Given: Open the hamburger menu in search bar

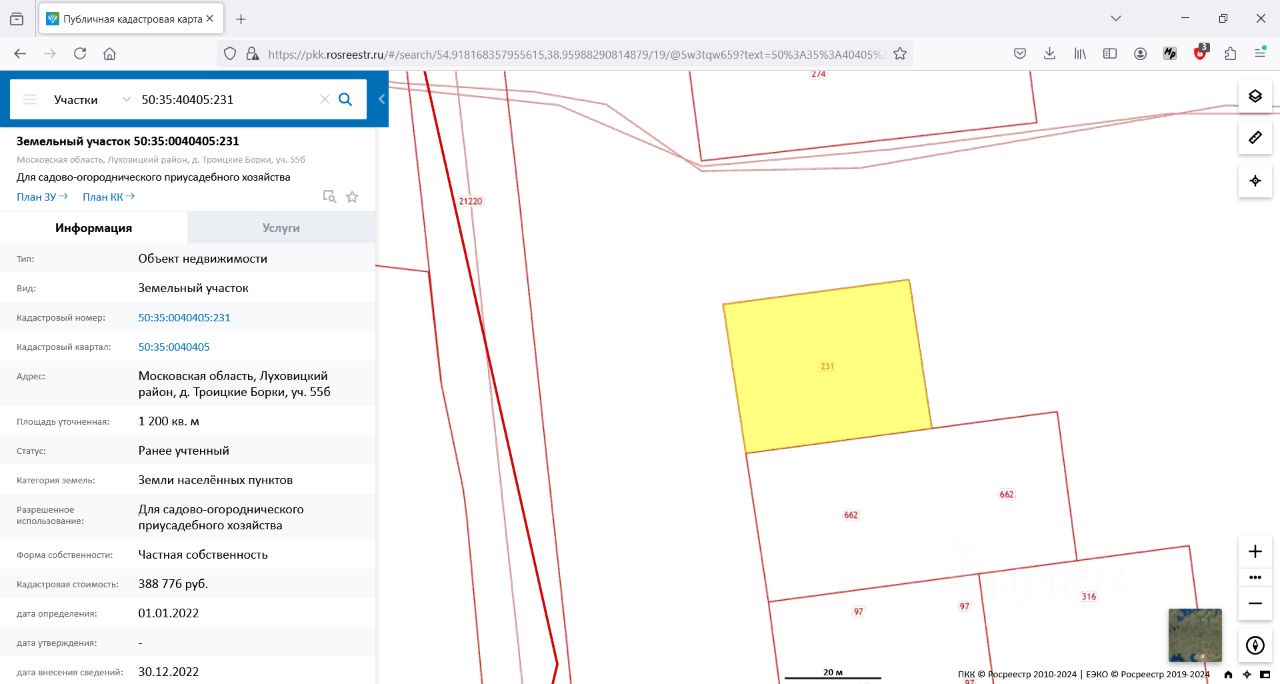Looking at the screenshot, I should [x=30, y=99].
